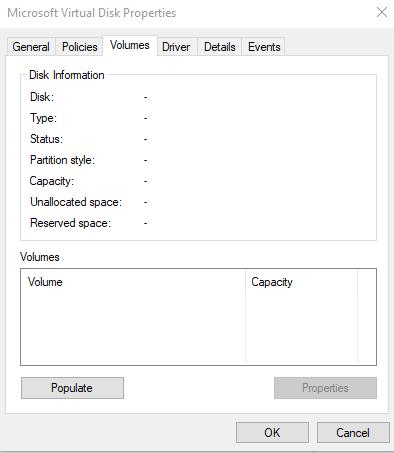Screen dimensions: 394x453
Task: Go to the Driver tab
Action: click(176, 47)
